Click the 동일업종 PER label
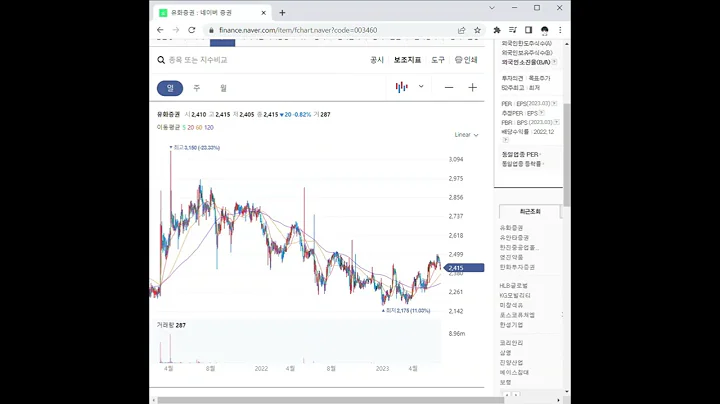 click(x=520, y=155)
